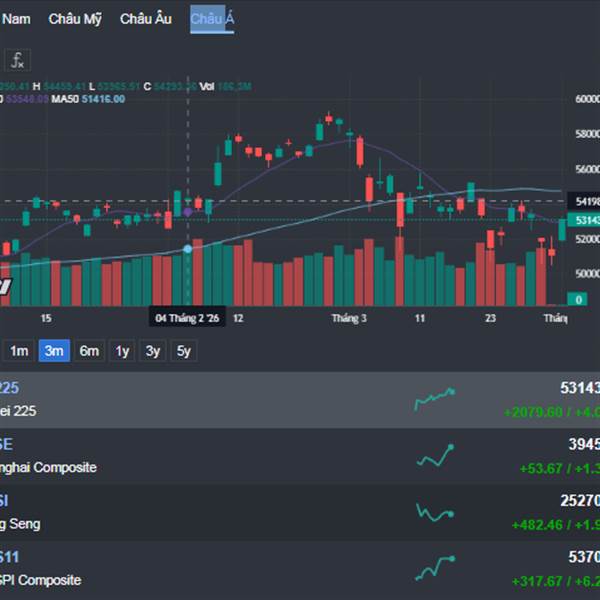Click the +482.46 change value for Hang Seng
This screenshot has height=600, width=600.
point(537,525)
